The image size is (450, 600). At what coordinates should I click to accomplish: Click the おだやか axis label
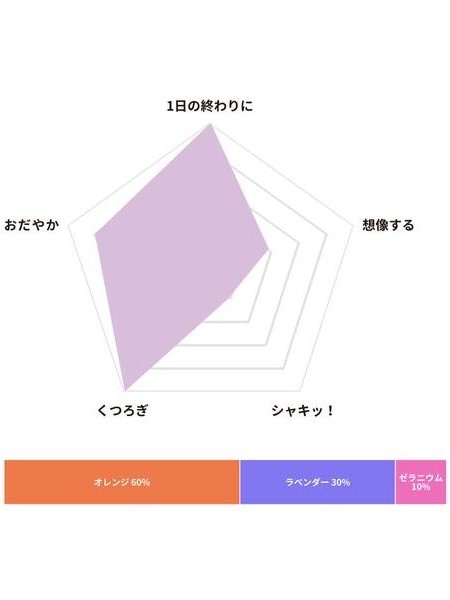tap(31, 225)
